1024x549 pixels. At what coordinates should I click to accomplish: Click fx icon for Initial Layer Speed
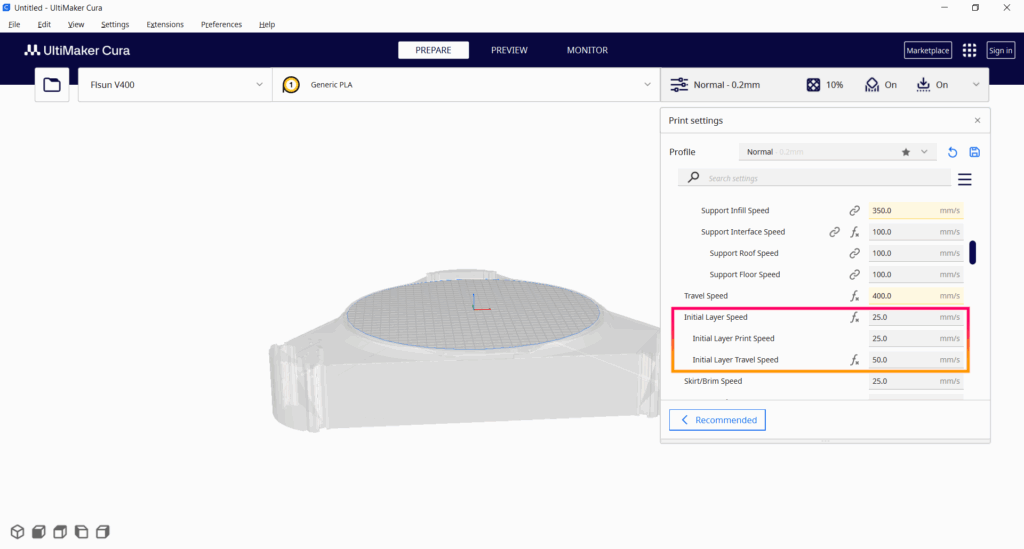(x=854, y=317)
